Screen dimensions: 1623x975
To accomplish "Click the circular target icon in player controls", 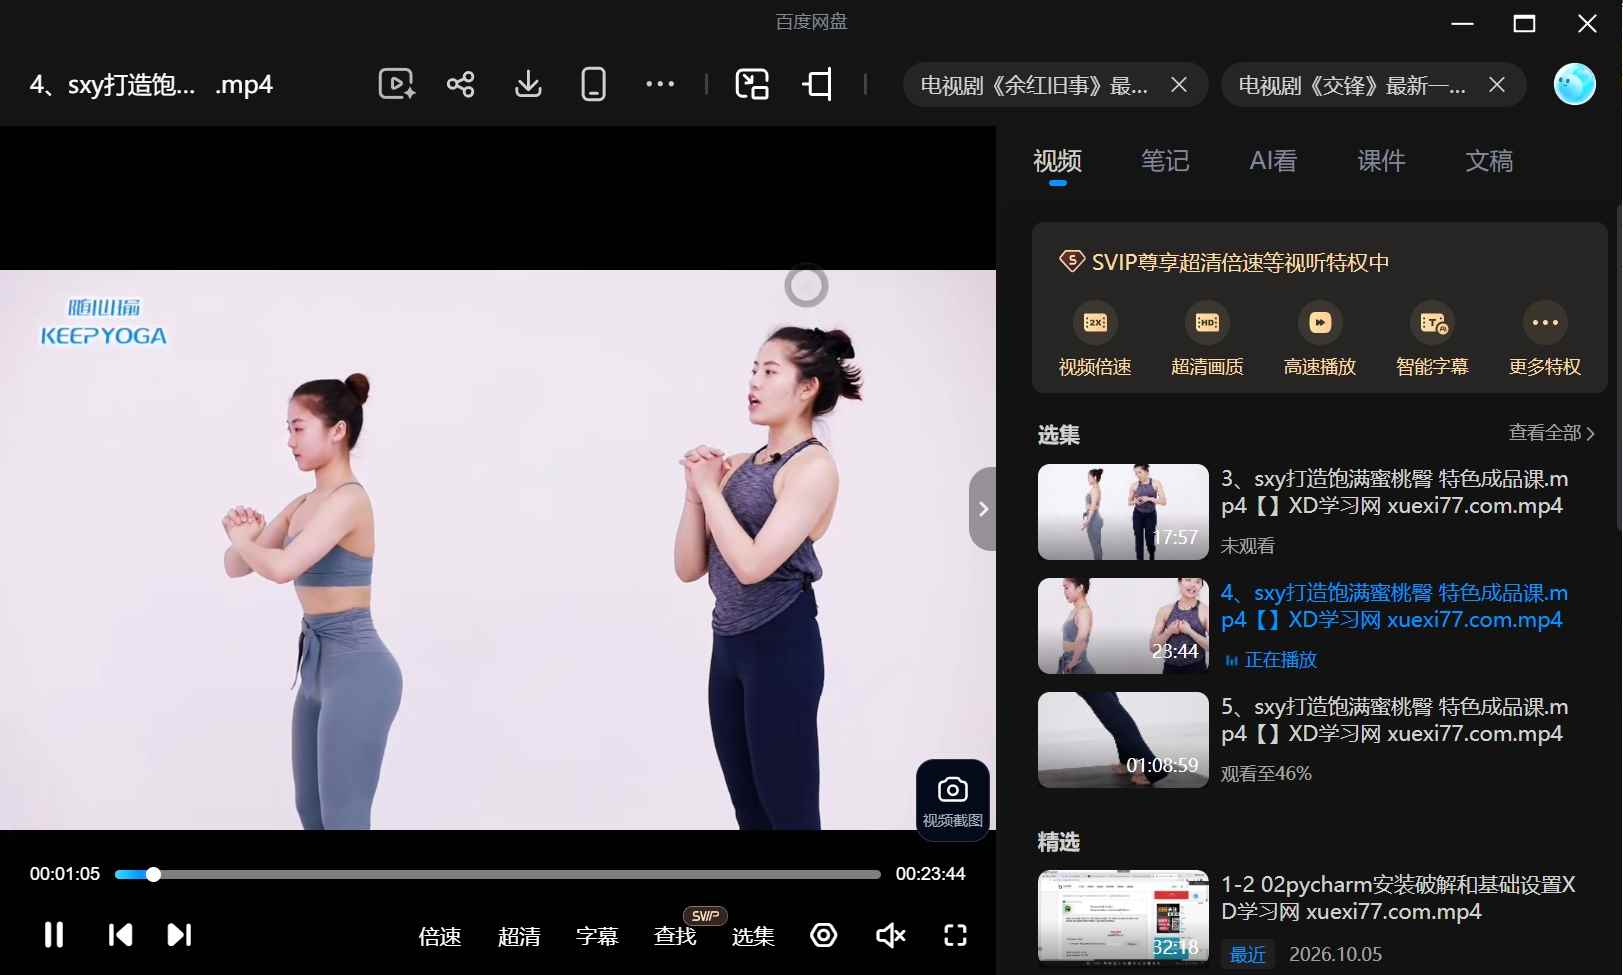I will pos(824,935).
